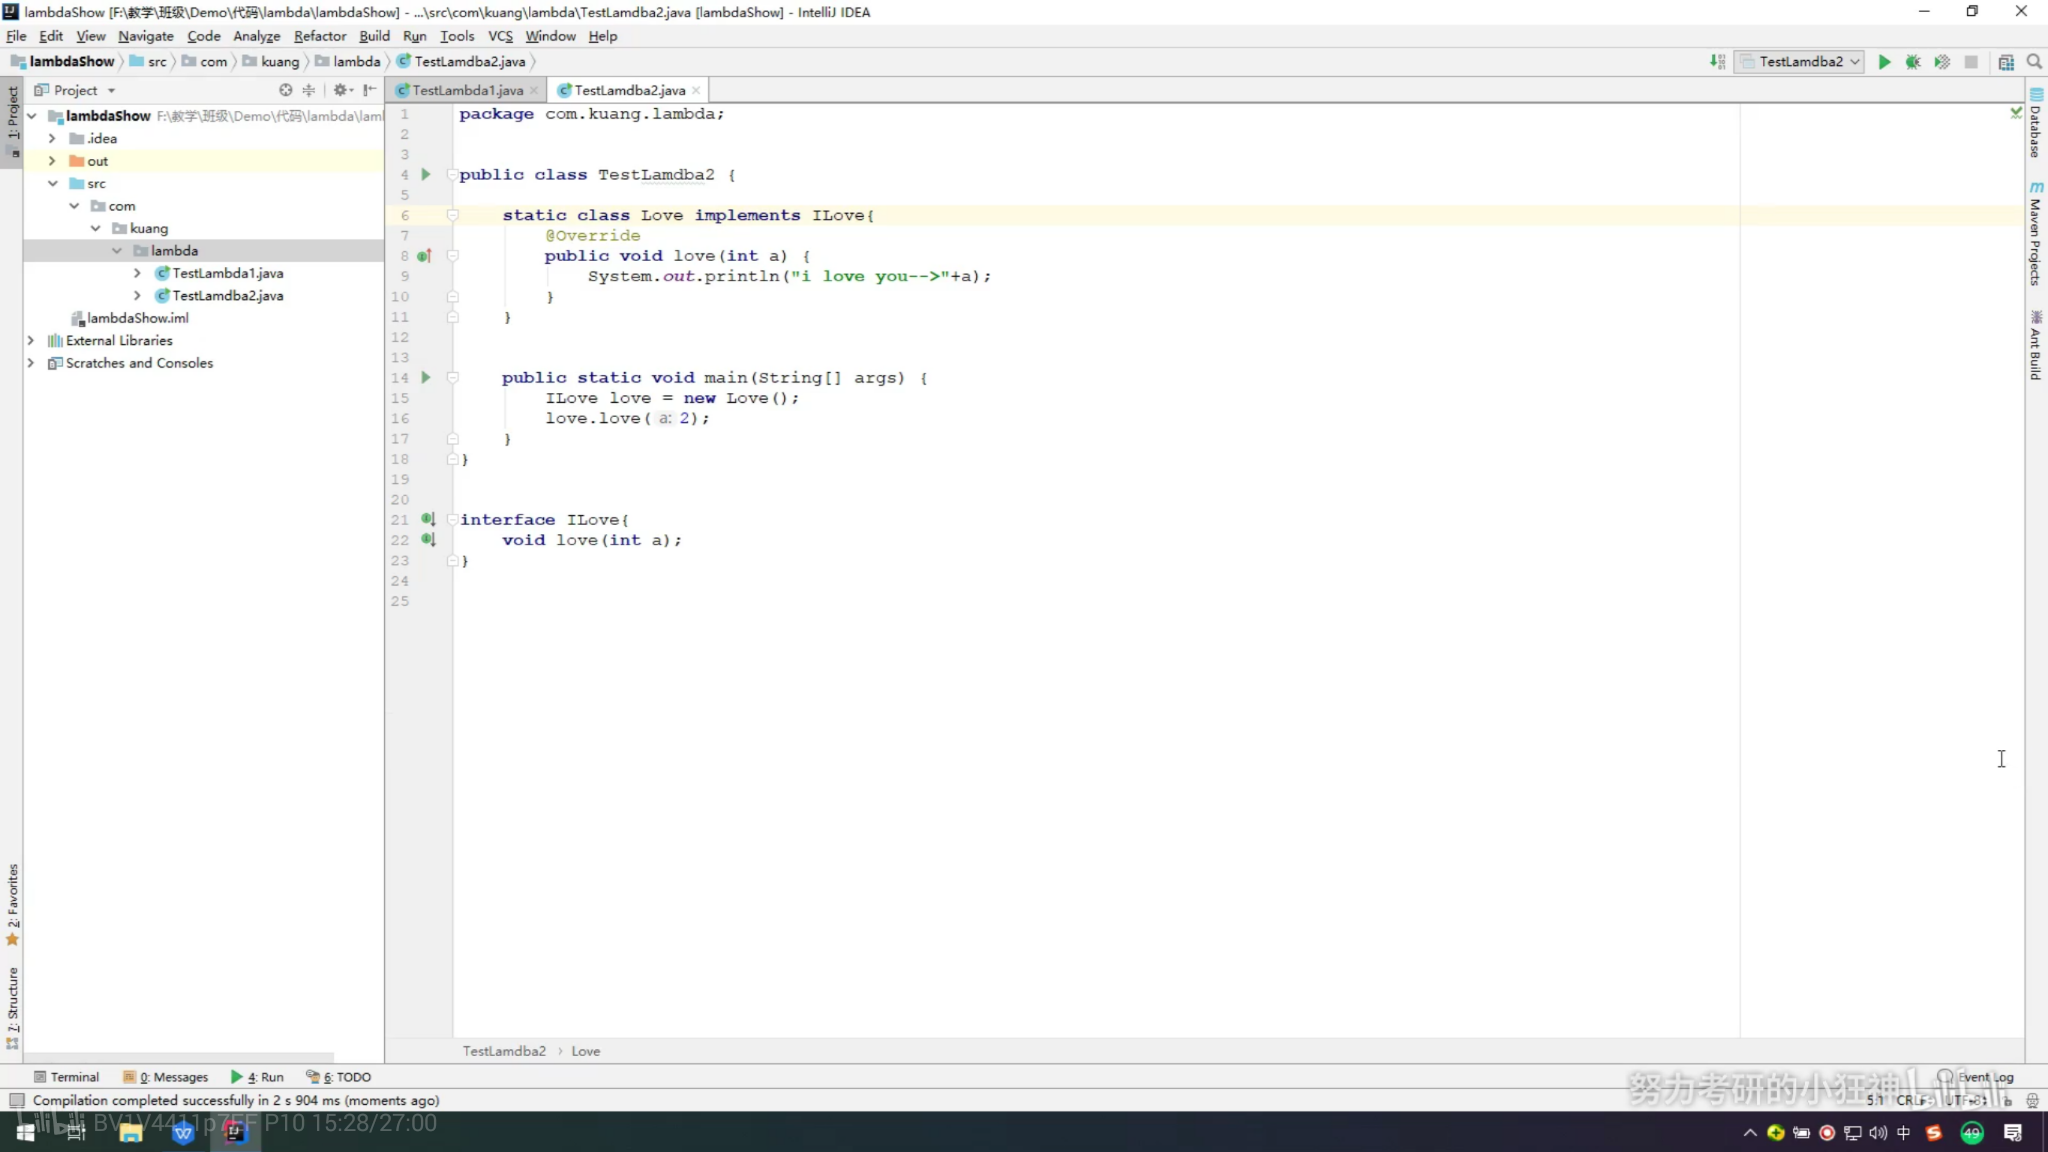2048x1152 pixels.
Task: Click kuang in the navigation breadcrumb bar
Action: pyautogui.click(x=271, y=62)
